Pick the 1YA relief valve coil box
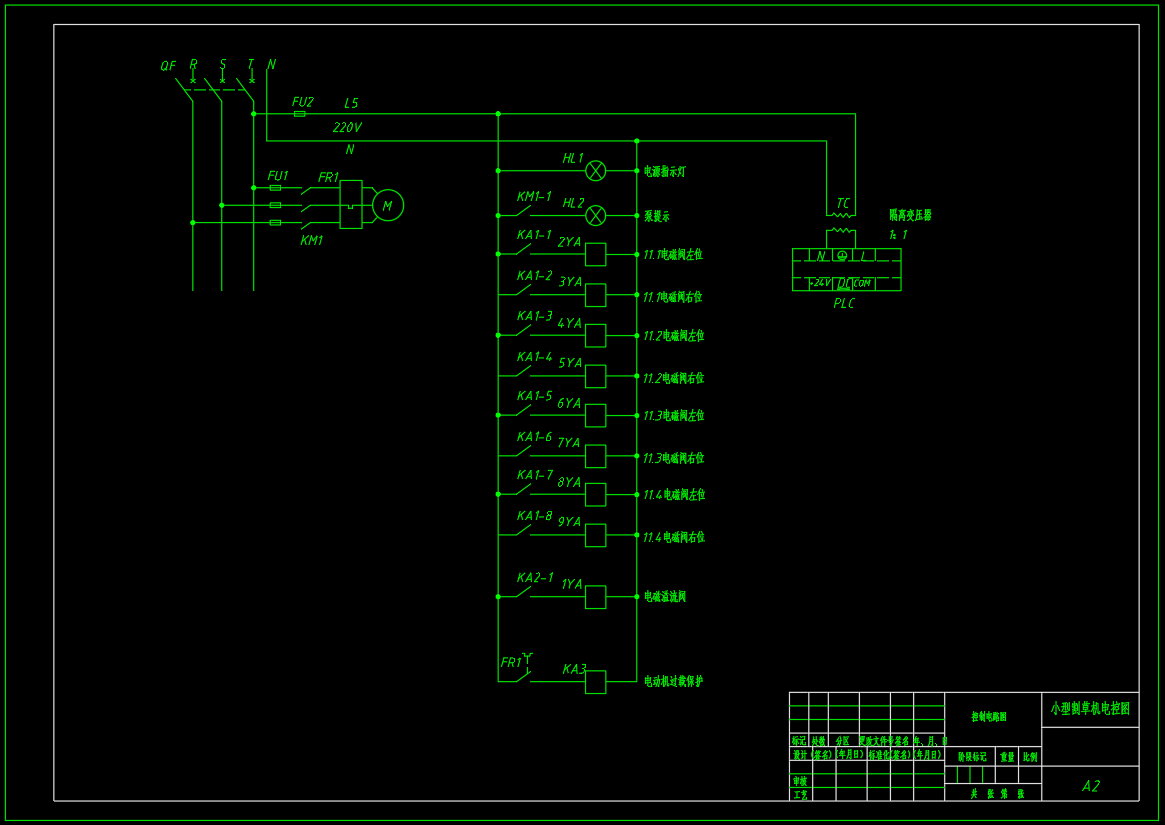 tap(595, 597)
